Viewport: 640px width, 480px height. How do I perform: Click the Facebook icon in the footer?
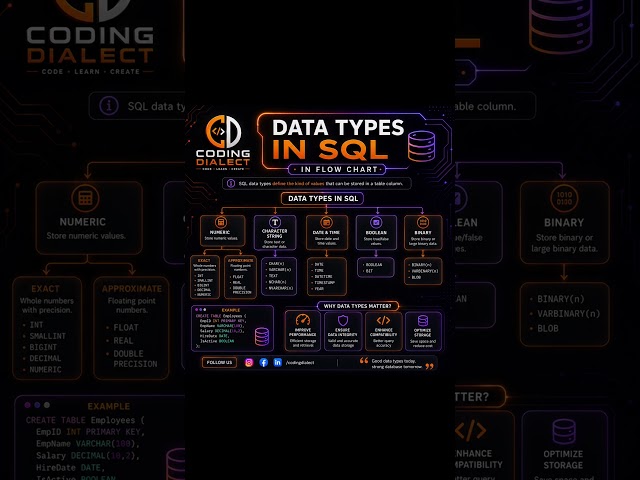tap(264, 362)
